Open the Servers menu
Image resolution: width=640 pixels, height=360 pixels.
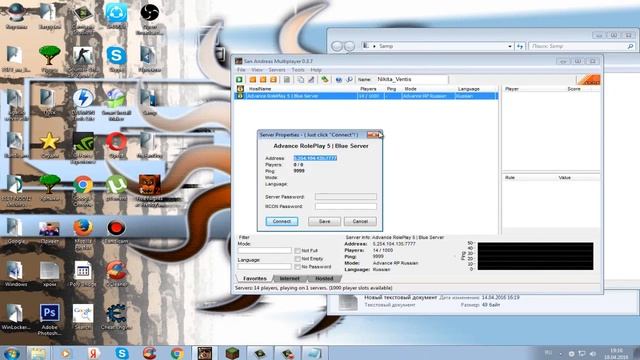(277, 70)
